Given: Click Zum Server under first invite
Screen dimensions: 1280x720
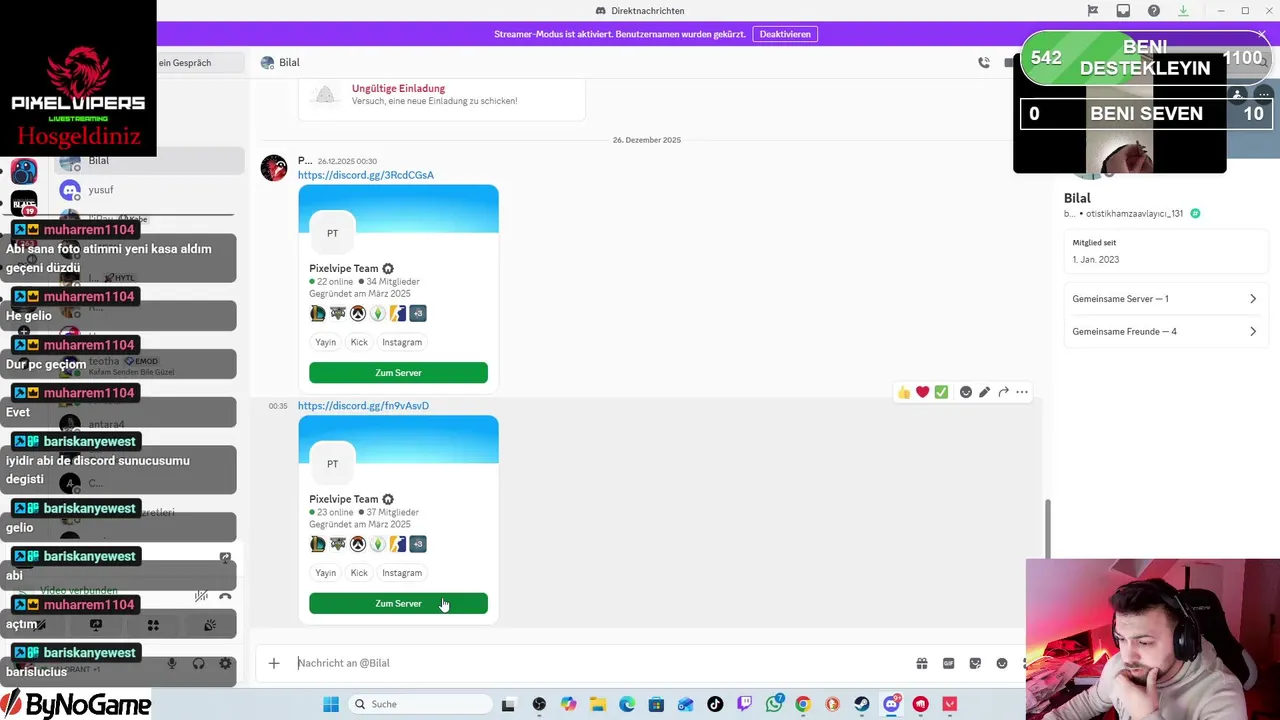Looking at the screenshot, I should (398, 372).
